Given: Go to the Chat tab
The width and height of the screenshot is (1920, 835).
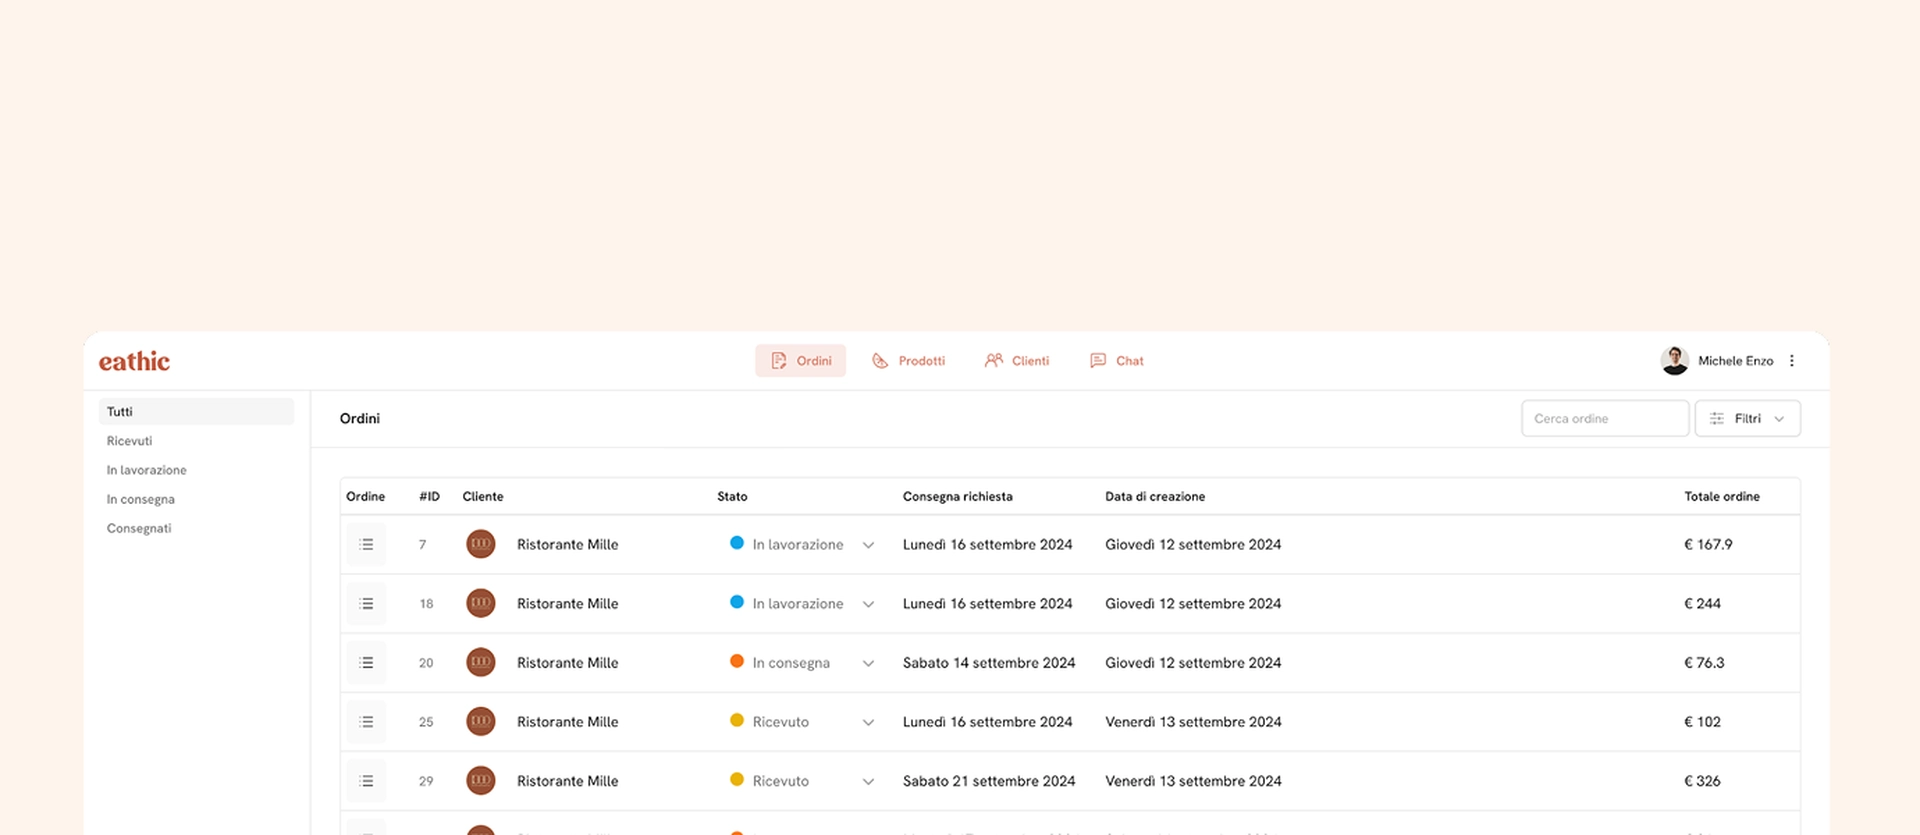Looking at the screenshot, I should 1117,361.
